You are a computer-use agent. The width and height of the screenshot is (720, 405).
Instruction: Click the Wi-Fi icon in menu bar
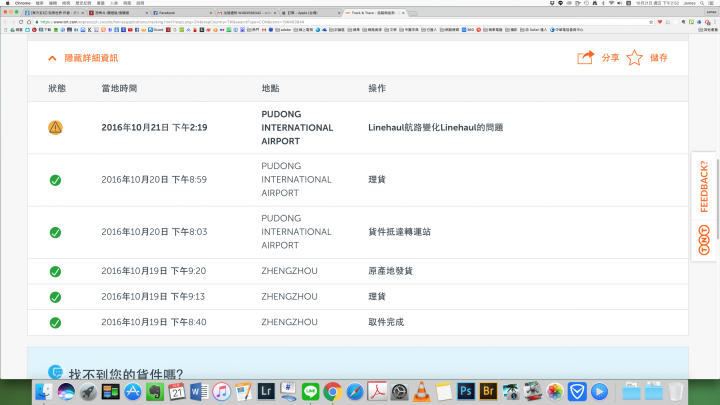611,3
